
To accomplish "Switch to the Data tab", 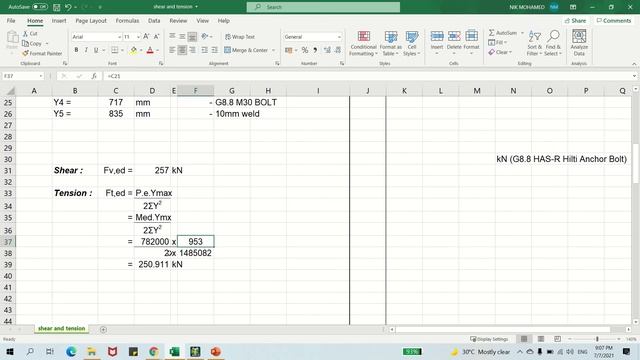I will pyautogui.click(x=154, y=20).
